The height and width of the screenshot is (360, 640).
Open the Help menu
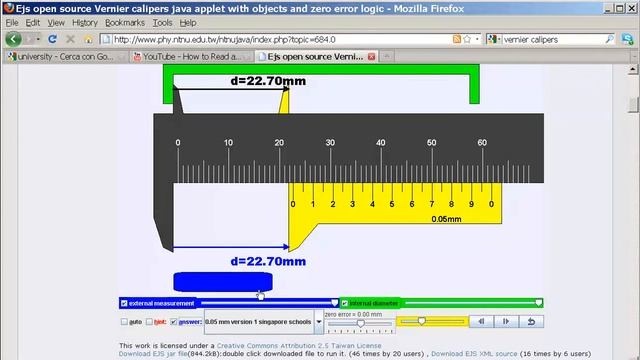188,23
